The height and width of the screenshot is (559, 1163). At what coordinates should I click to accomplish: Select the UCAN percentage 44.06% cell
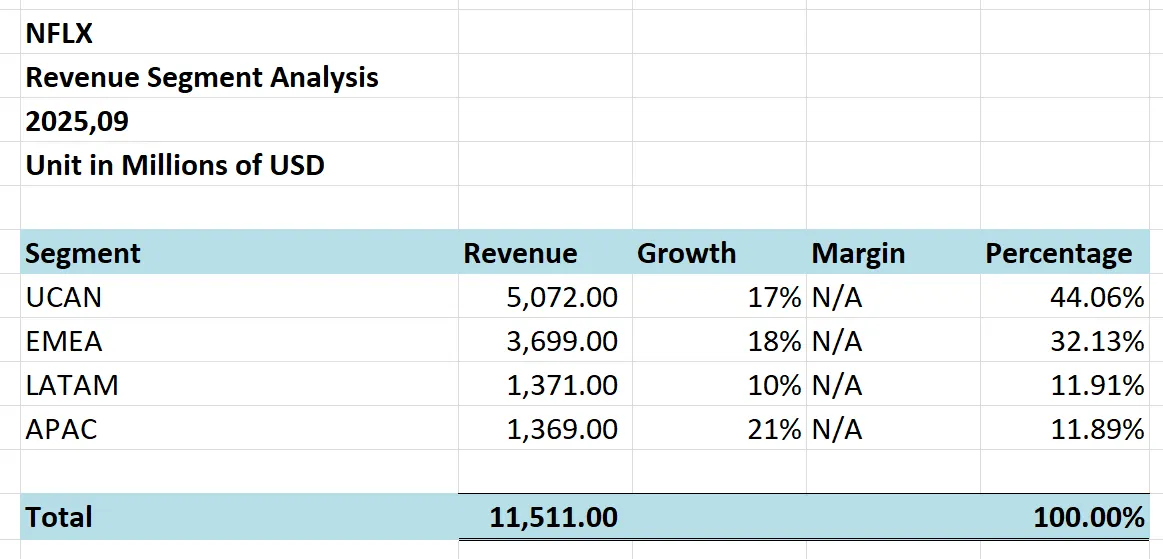1097,297
